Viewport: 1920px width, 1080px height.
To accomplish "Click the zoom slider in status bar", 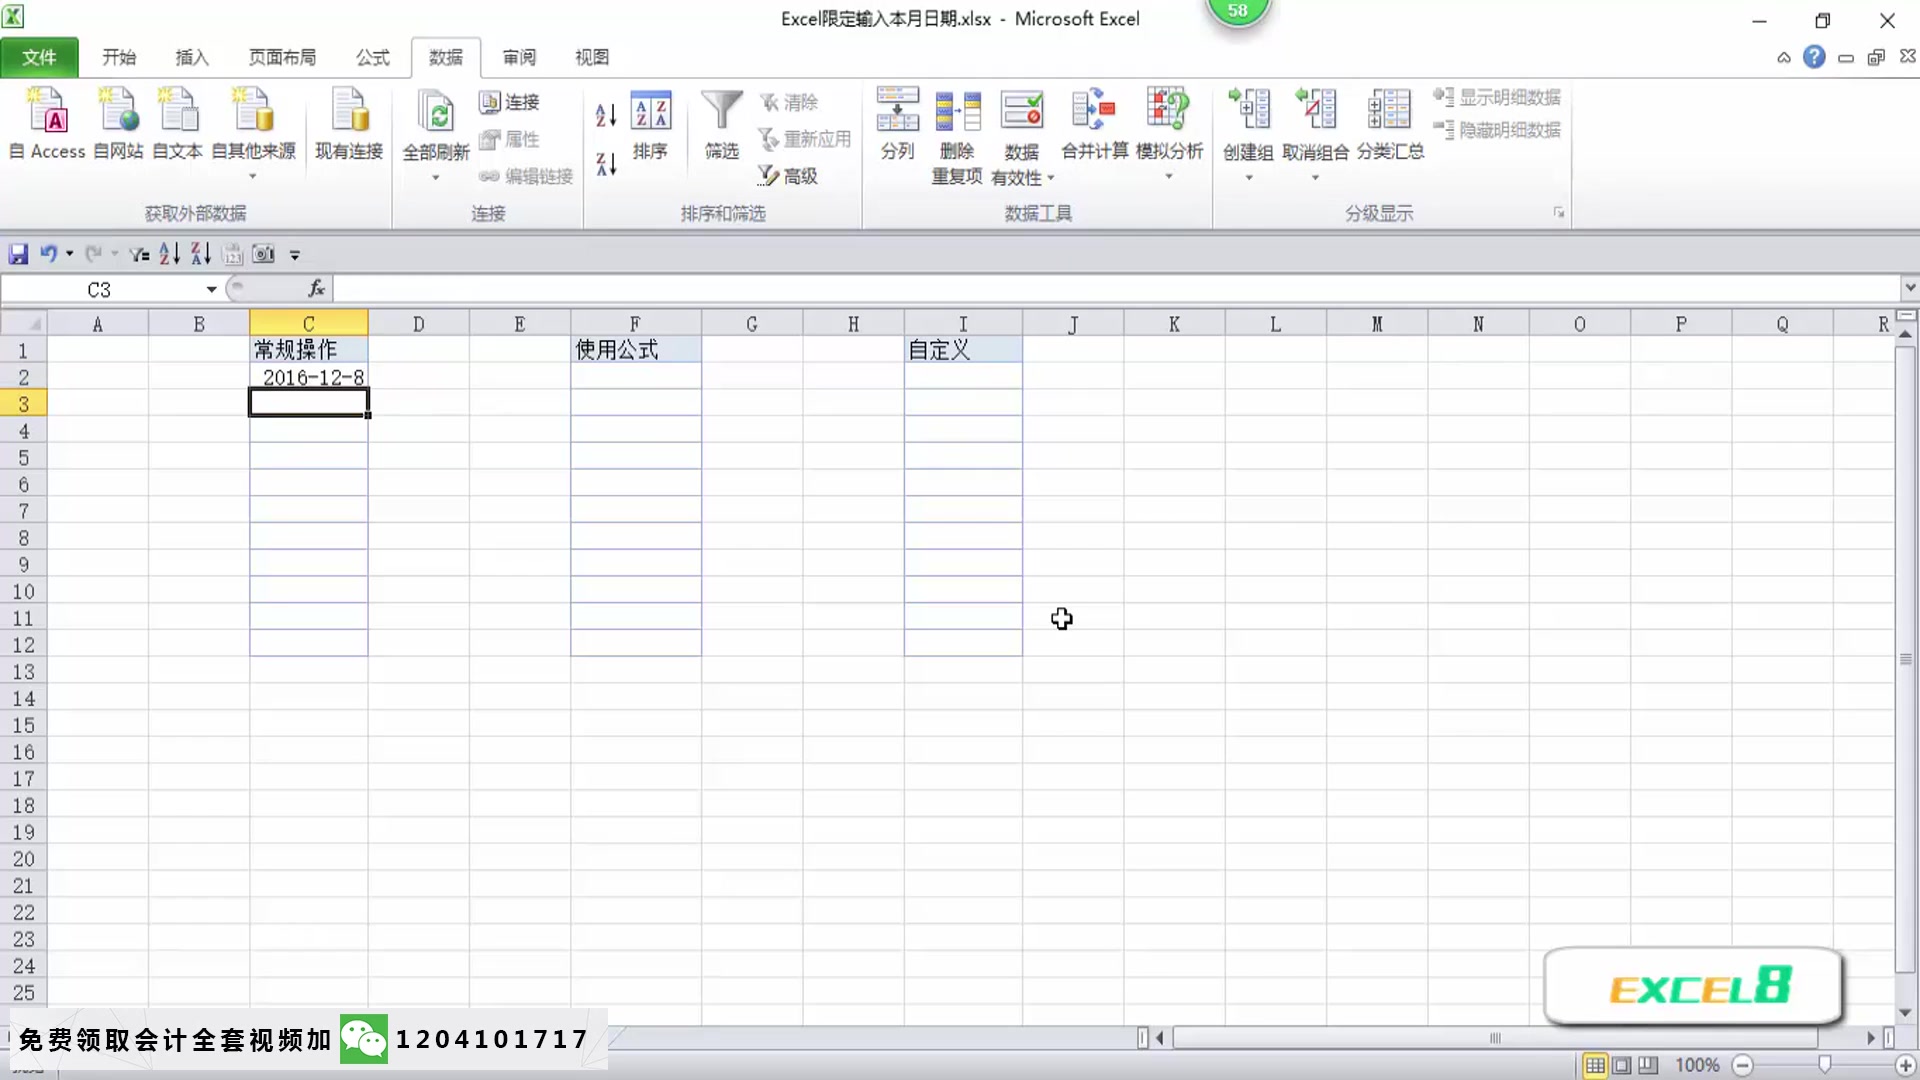I will pyautogui.click(x=1824, y=1065).
